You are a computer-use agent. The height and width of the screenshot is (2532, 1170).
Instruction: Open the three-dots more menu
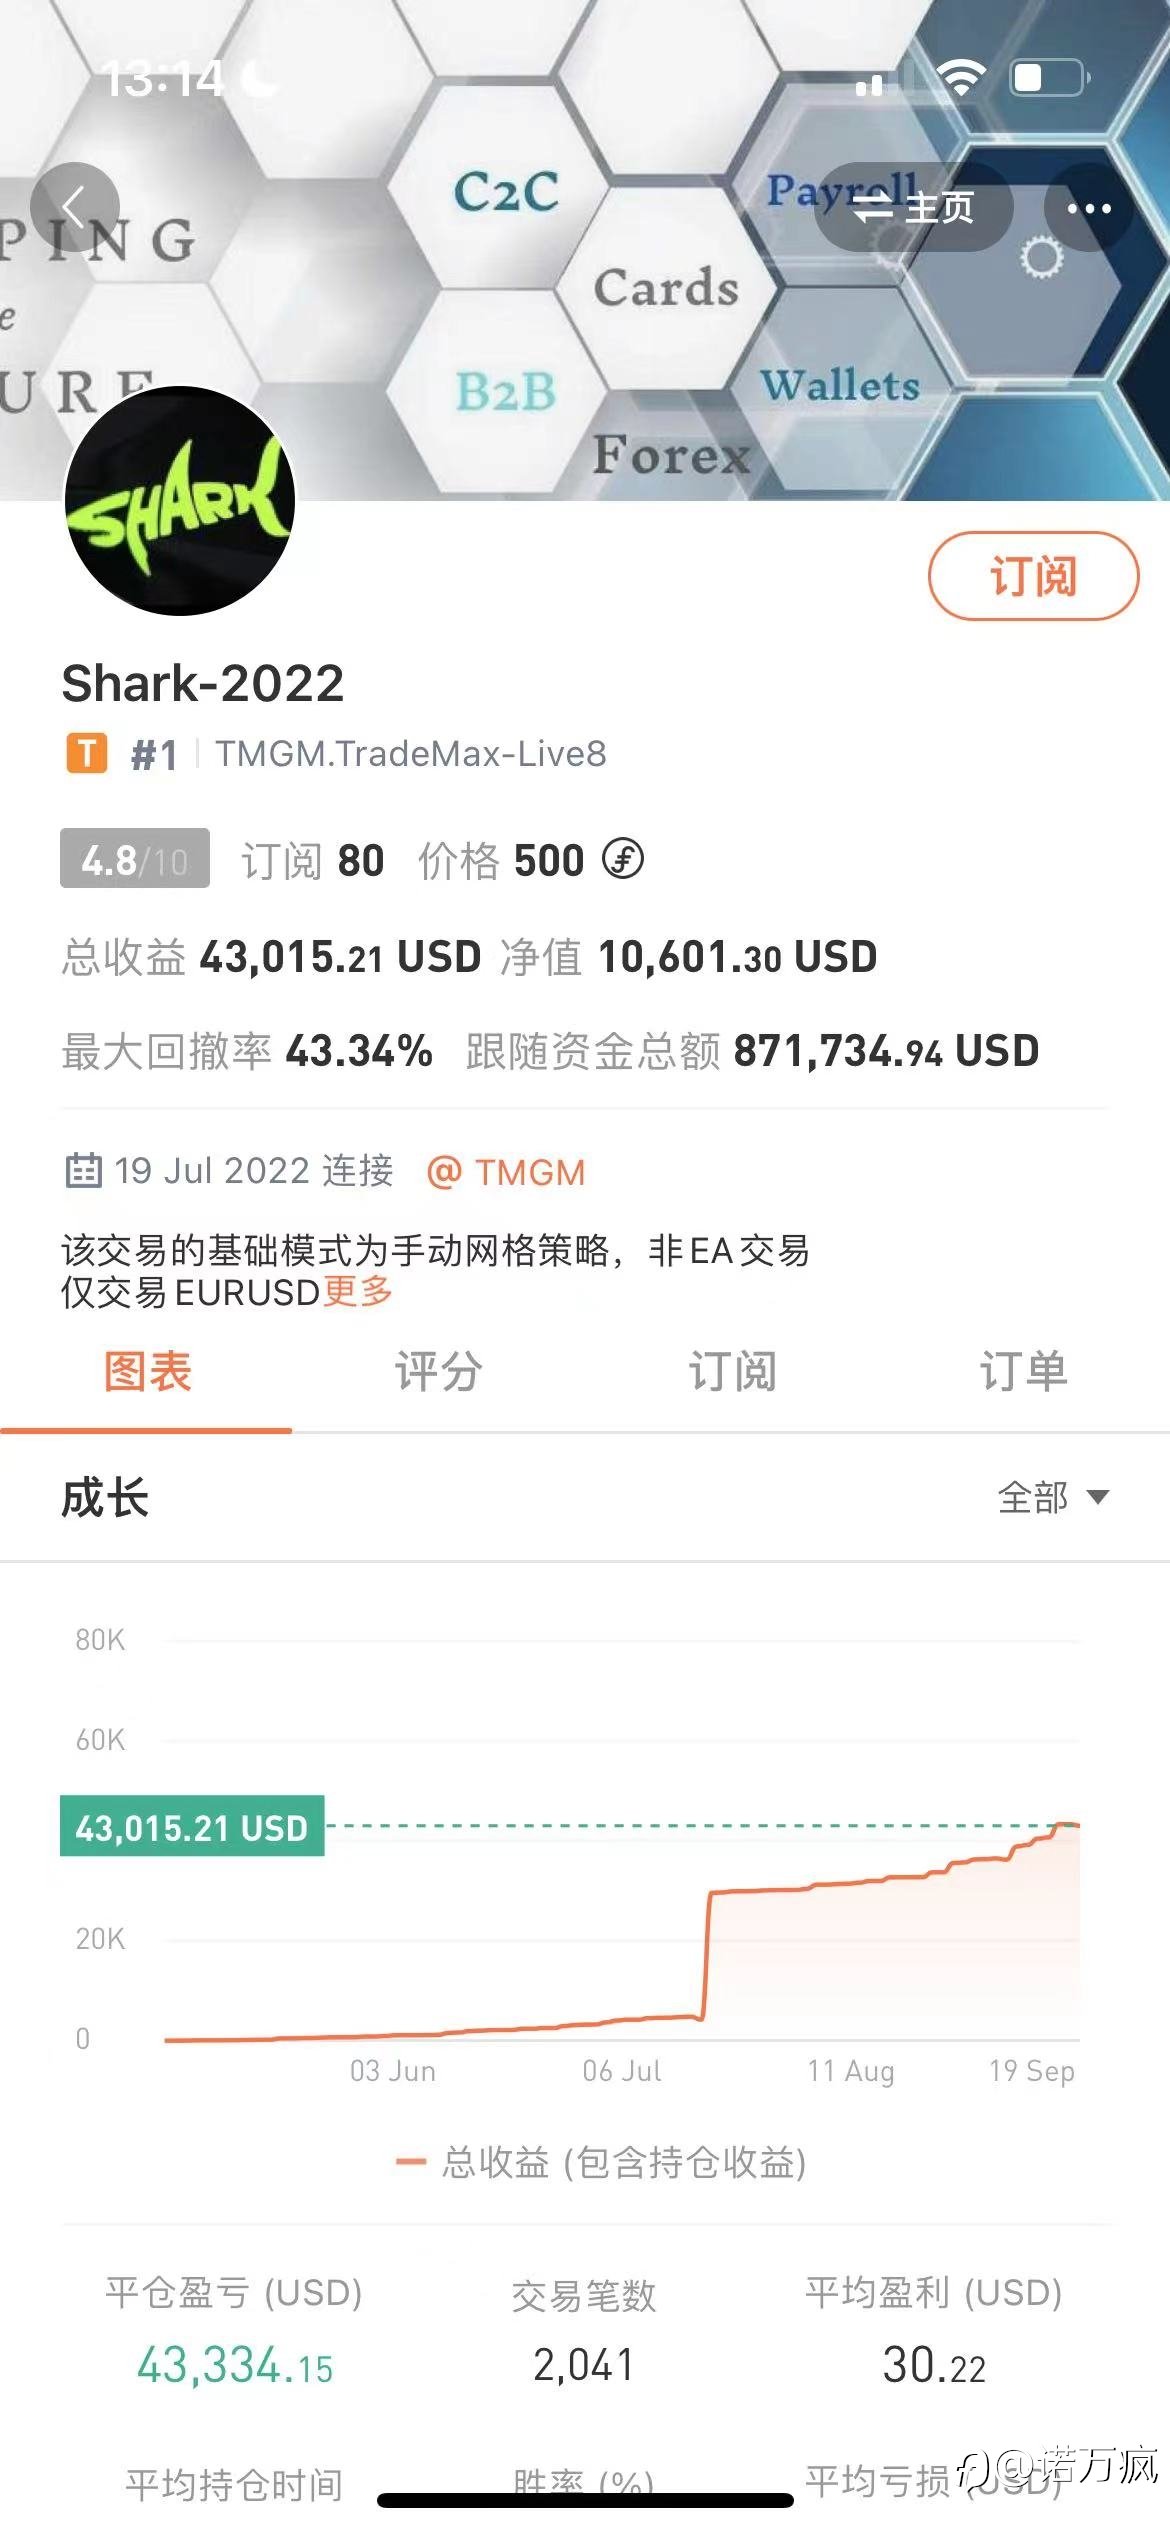point(1088,208)
